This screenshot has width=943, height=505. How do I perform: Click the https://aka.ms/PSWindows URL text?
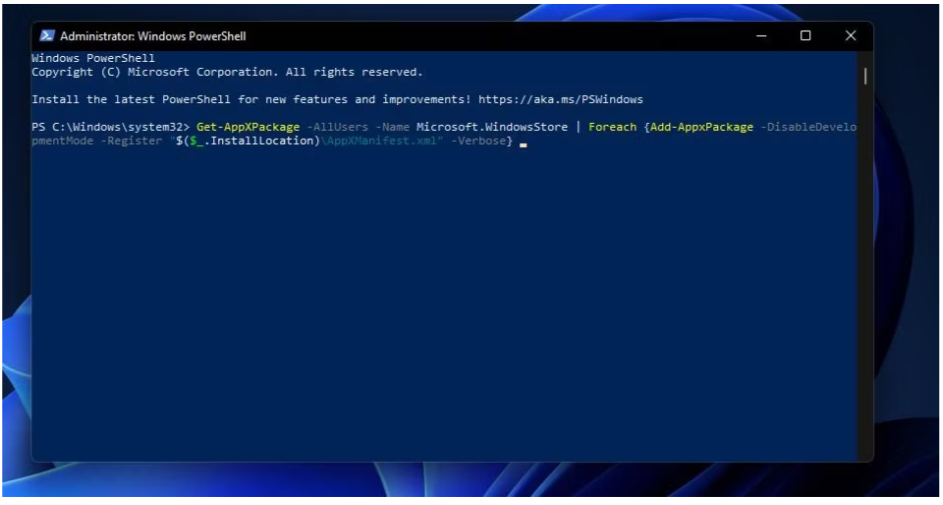pos(561,99)
